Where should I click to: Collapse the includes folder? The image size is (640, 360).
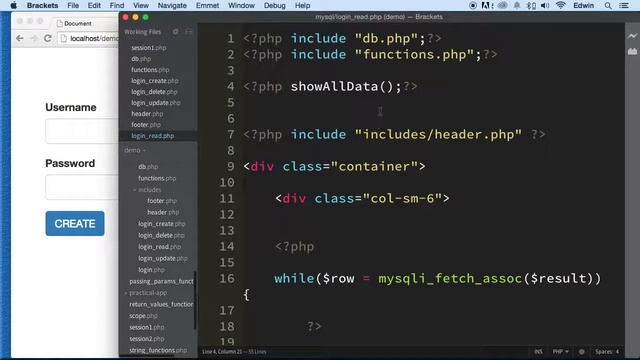tap(147, 190)
